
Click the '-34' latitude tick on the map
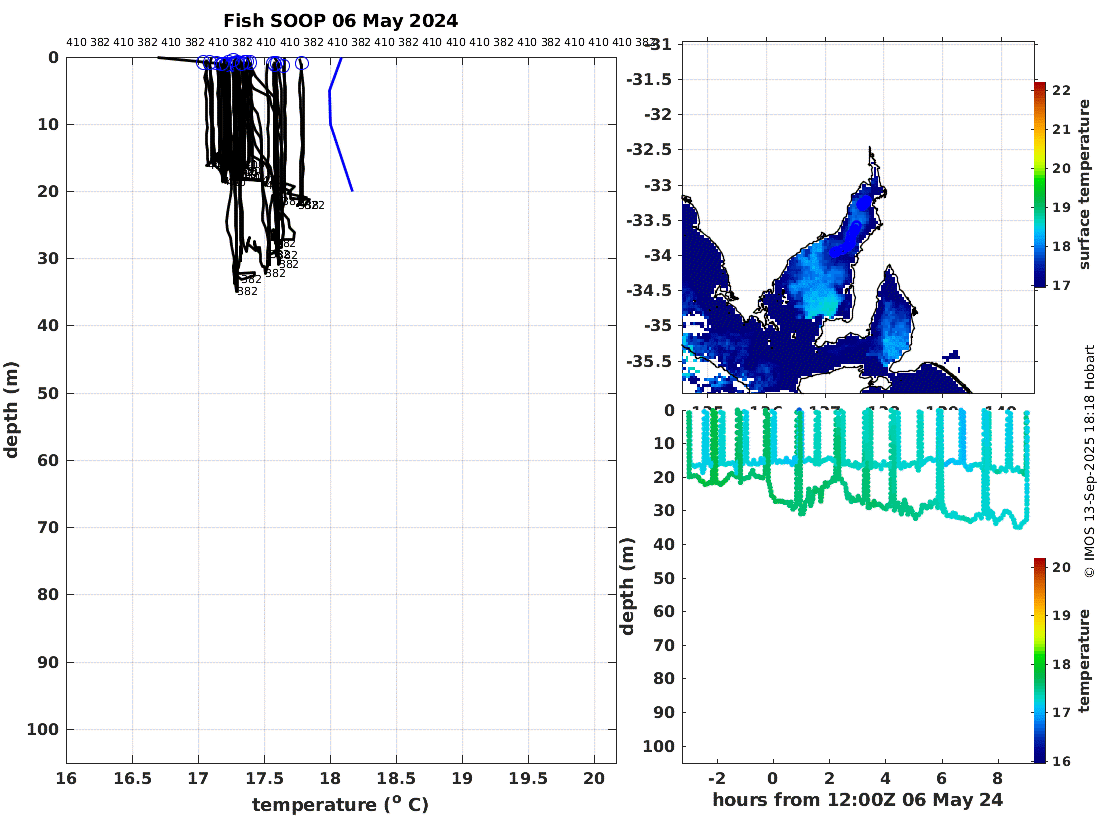tap(657, 255)
